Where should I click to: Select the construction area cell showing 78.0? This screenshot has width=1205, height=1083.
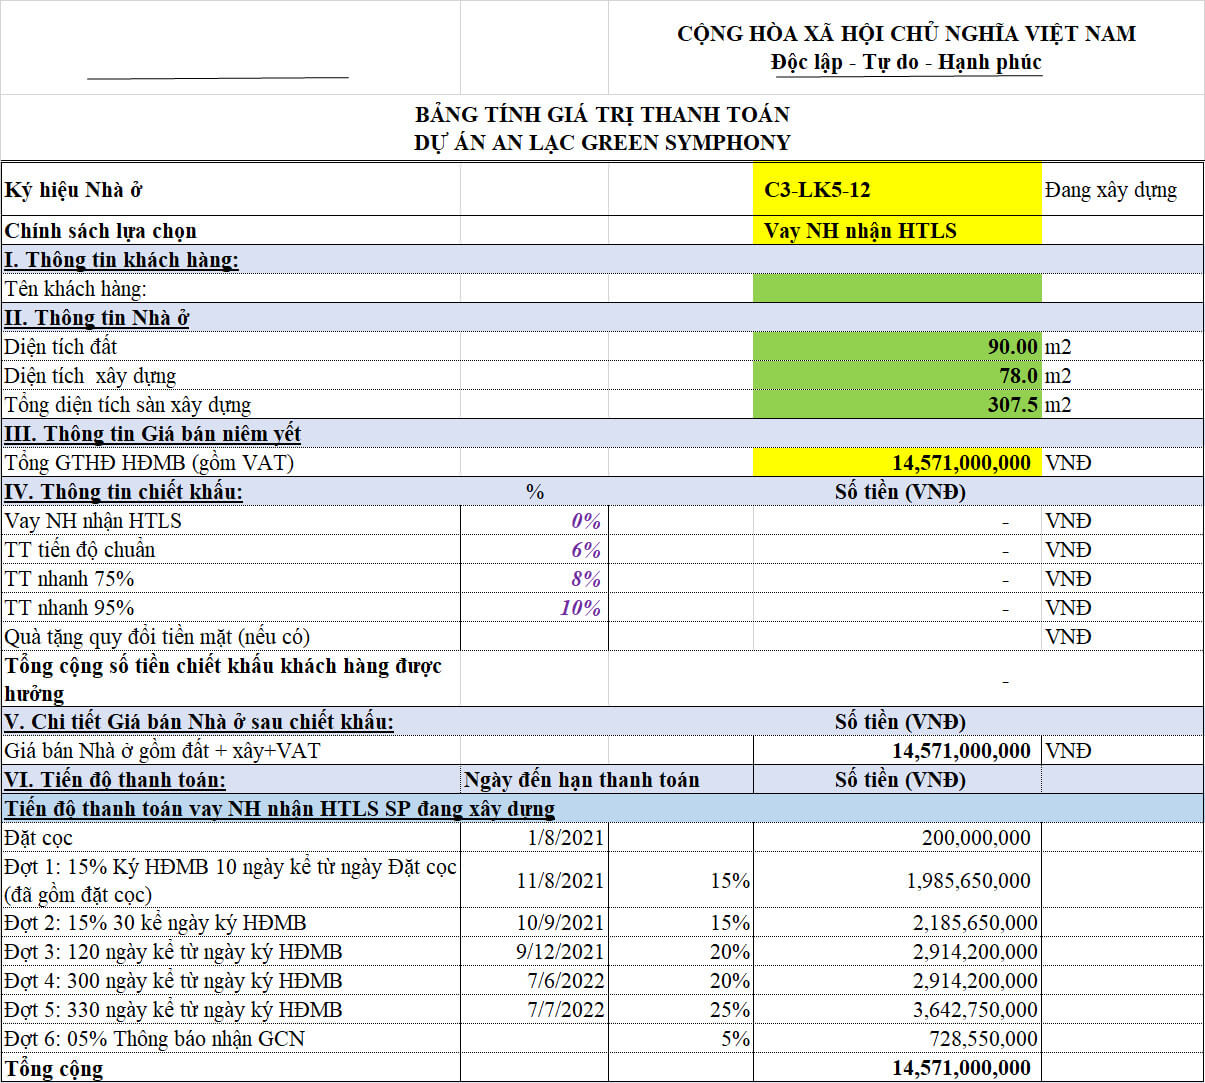coord(896,376)
